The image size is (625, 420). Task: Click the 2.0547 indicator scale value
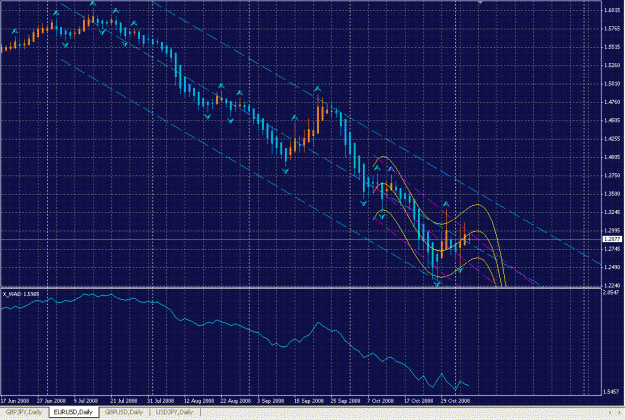(x=611, y=292)
